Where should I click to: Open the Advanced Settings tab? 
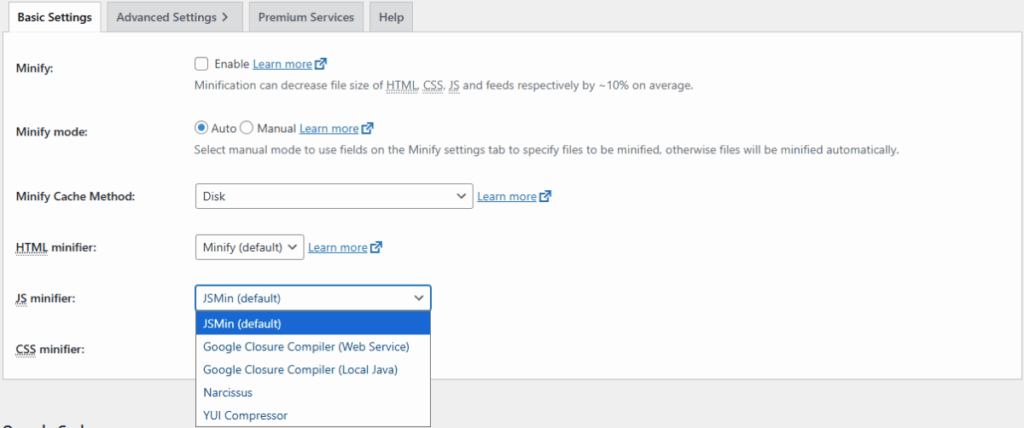pyautogui.click(x=172, y=17)
